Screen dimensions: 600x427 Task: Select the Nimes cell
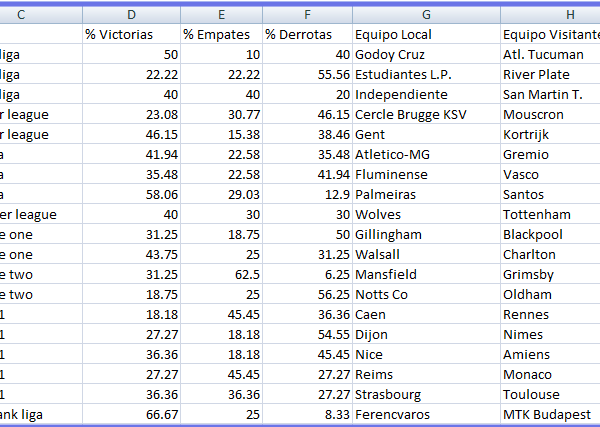(550, 334)
